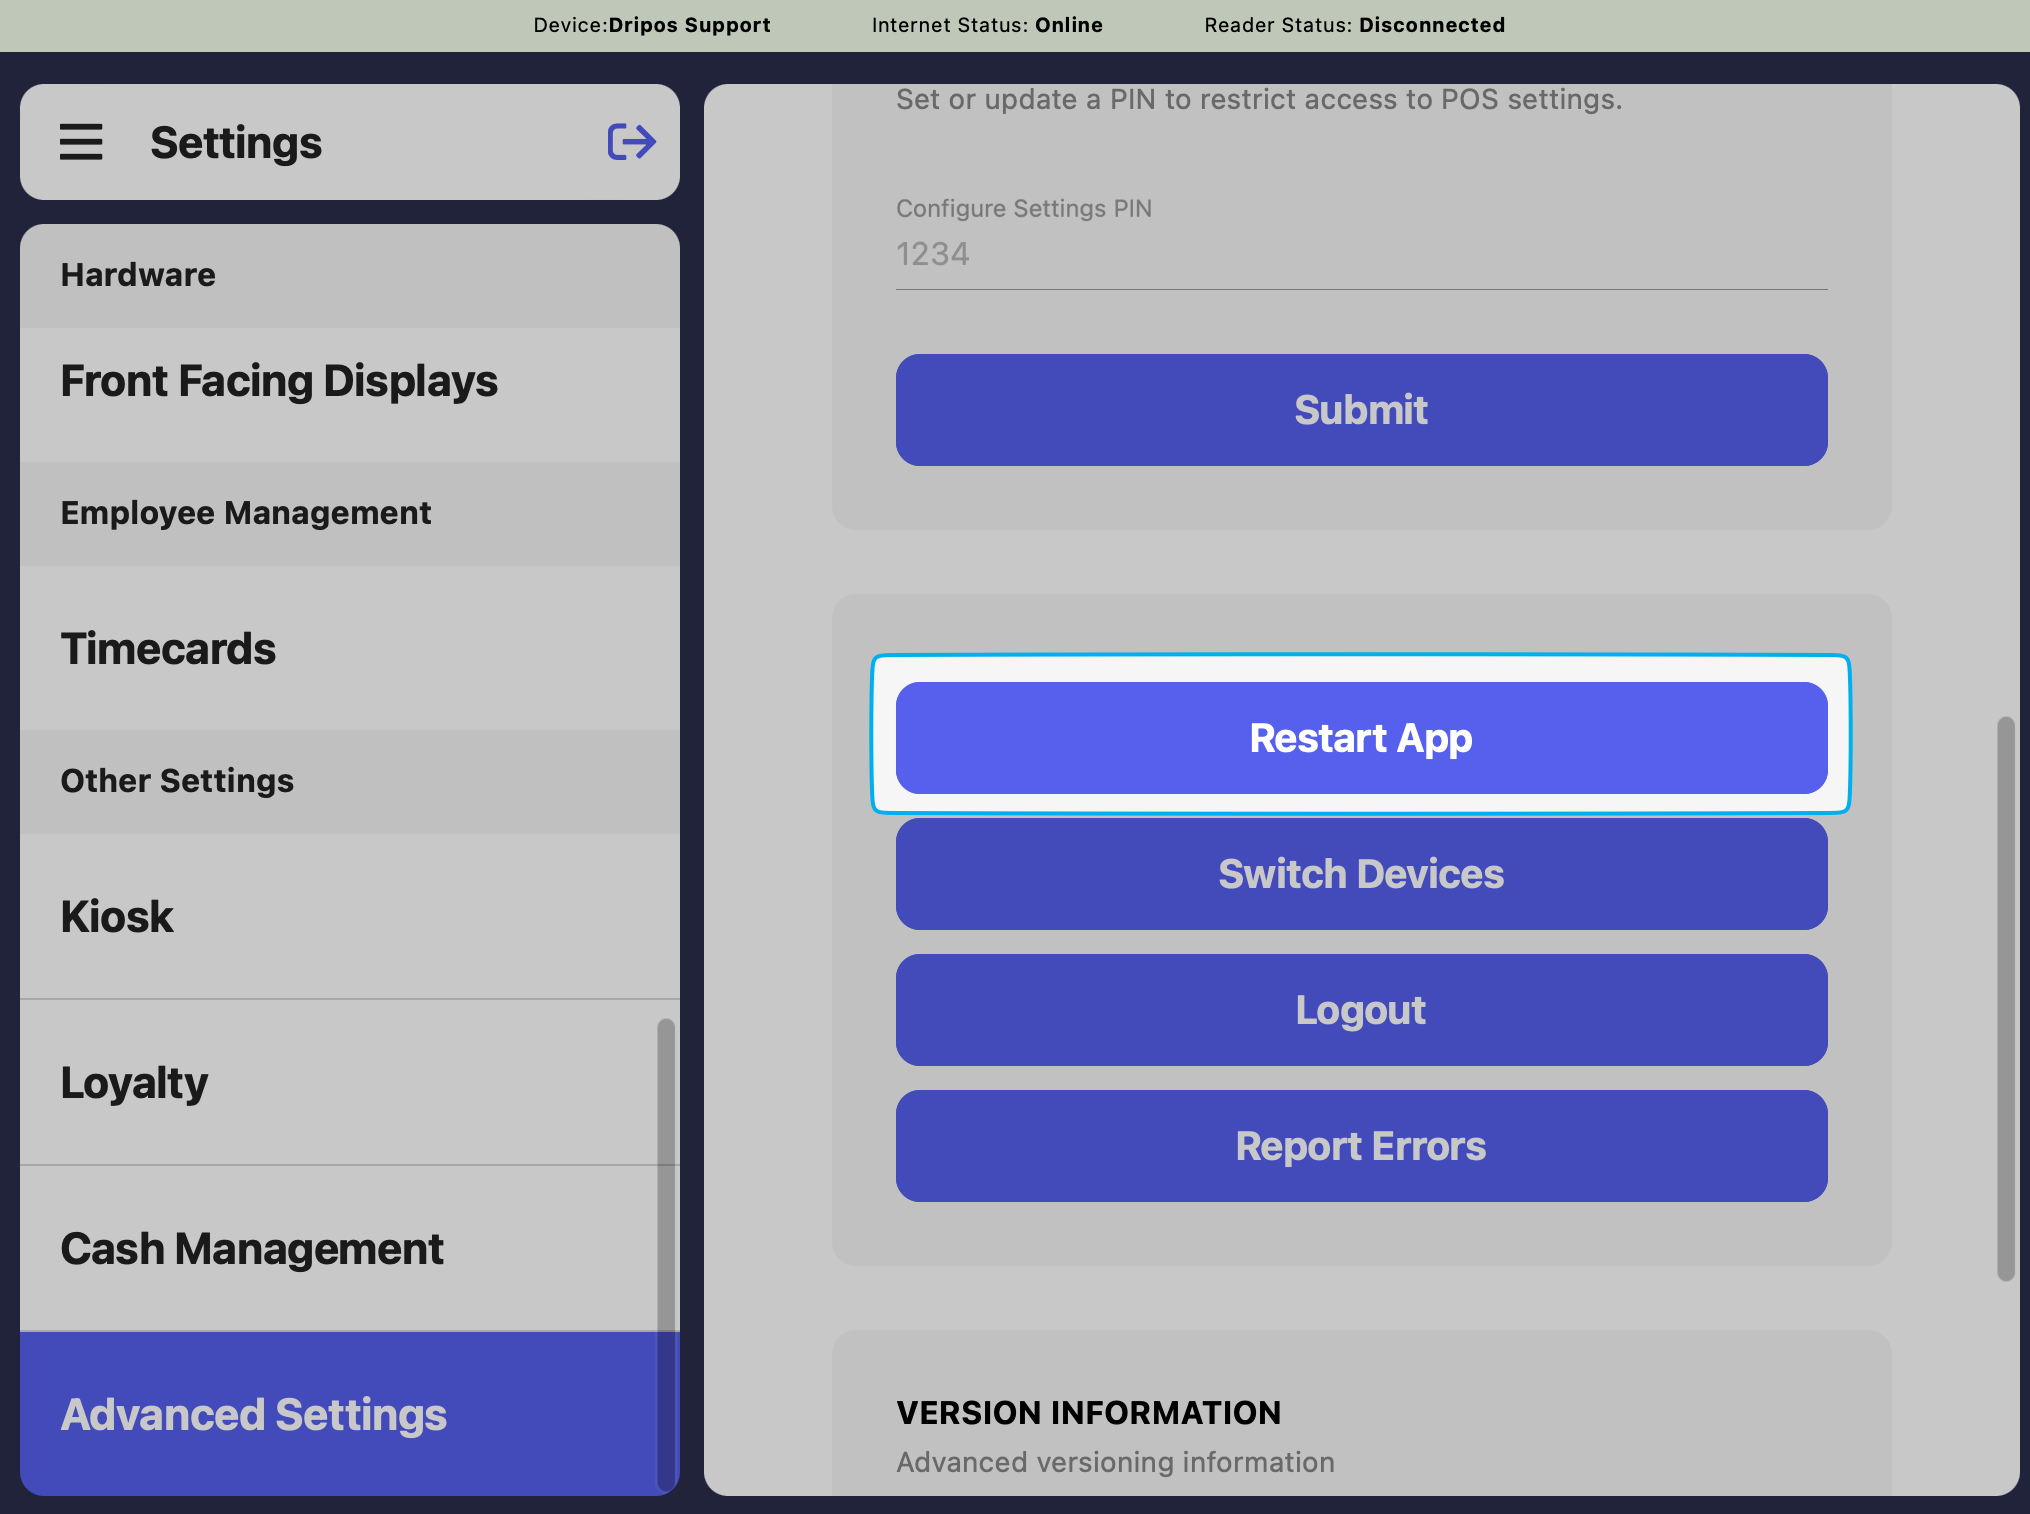Click the Other Settings section header

coord(177,781)
